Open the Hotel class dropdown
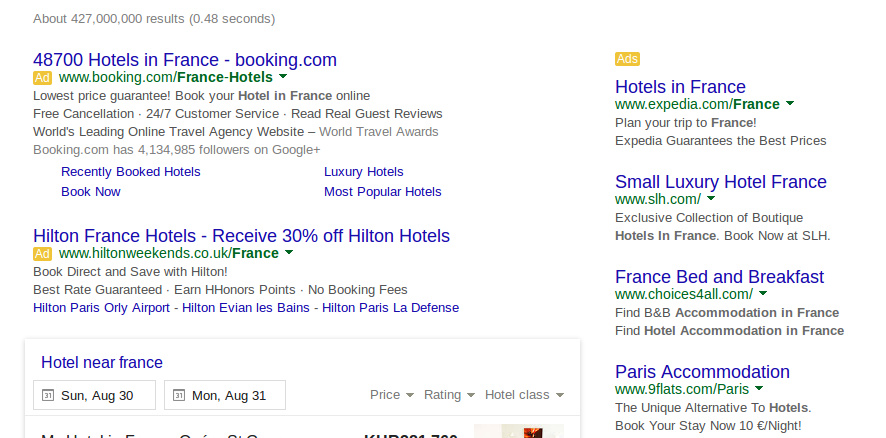 pyautogui.click(x=524, y=395)
